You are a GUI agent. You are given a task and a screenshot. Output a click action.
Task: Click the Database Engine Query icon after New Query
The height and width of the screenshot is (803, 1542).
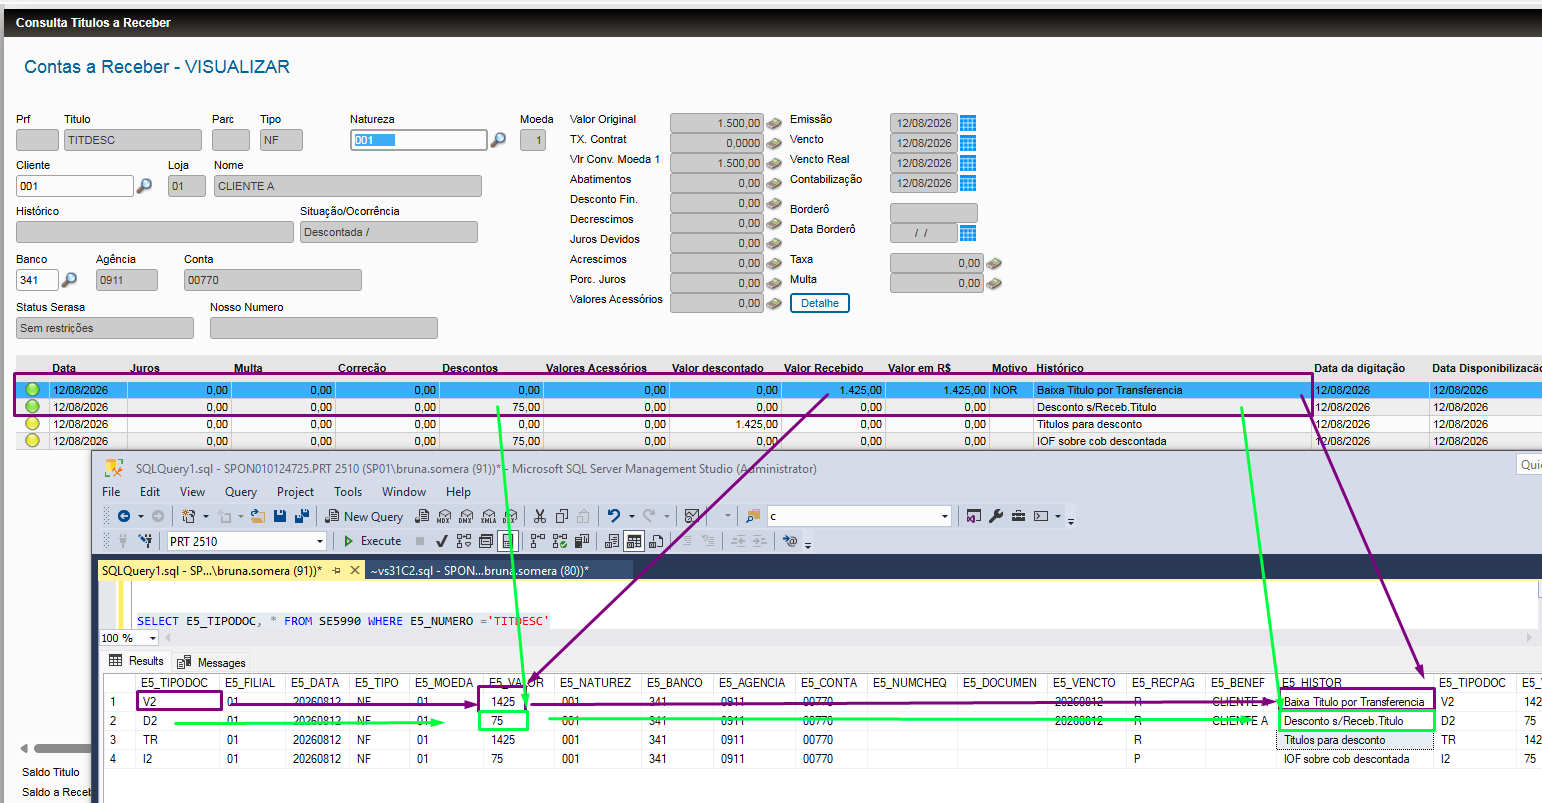point(422,516)
